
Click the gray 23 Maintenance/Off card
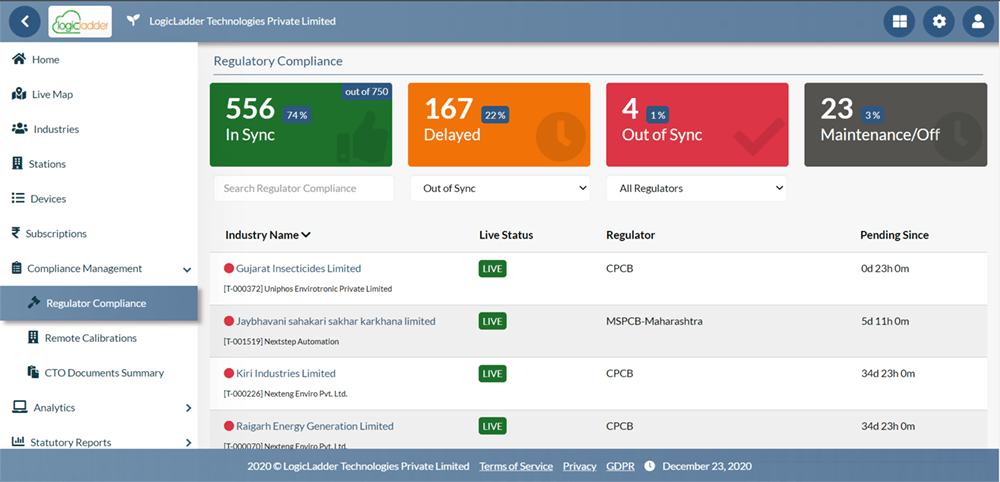pos(895,125)
